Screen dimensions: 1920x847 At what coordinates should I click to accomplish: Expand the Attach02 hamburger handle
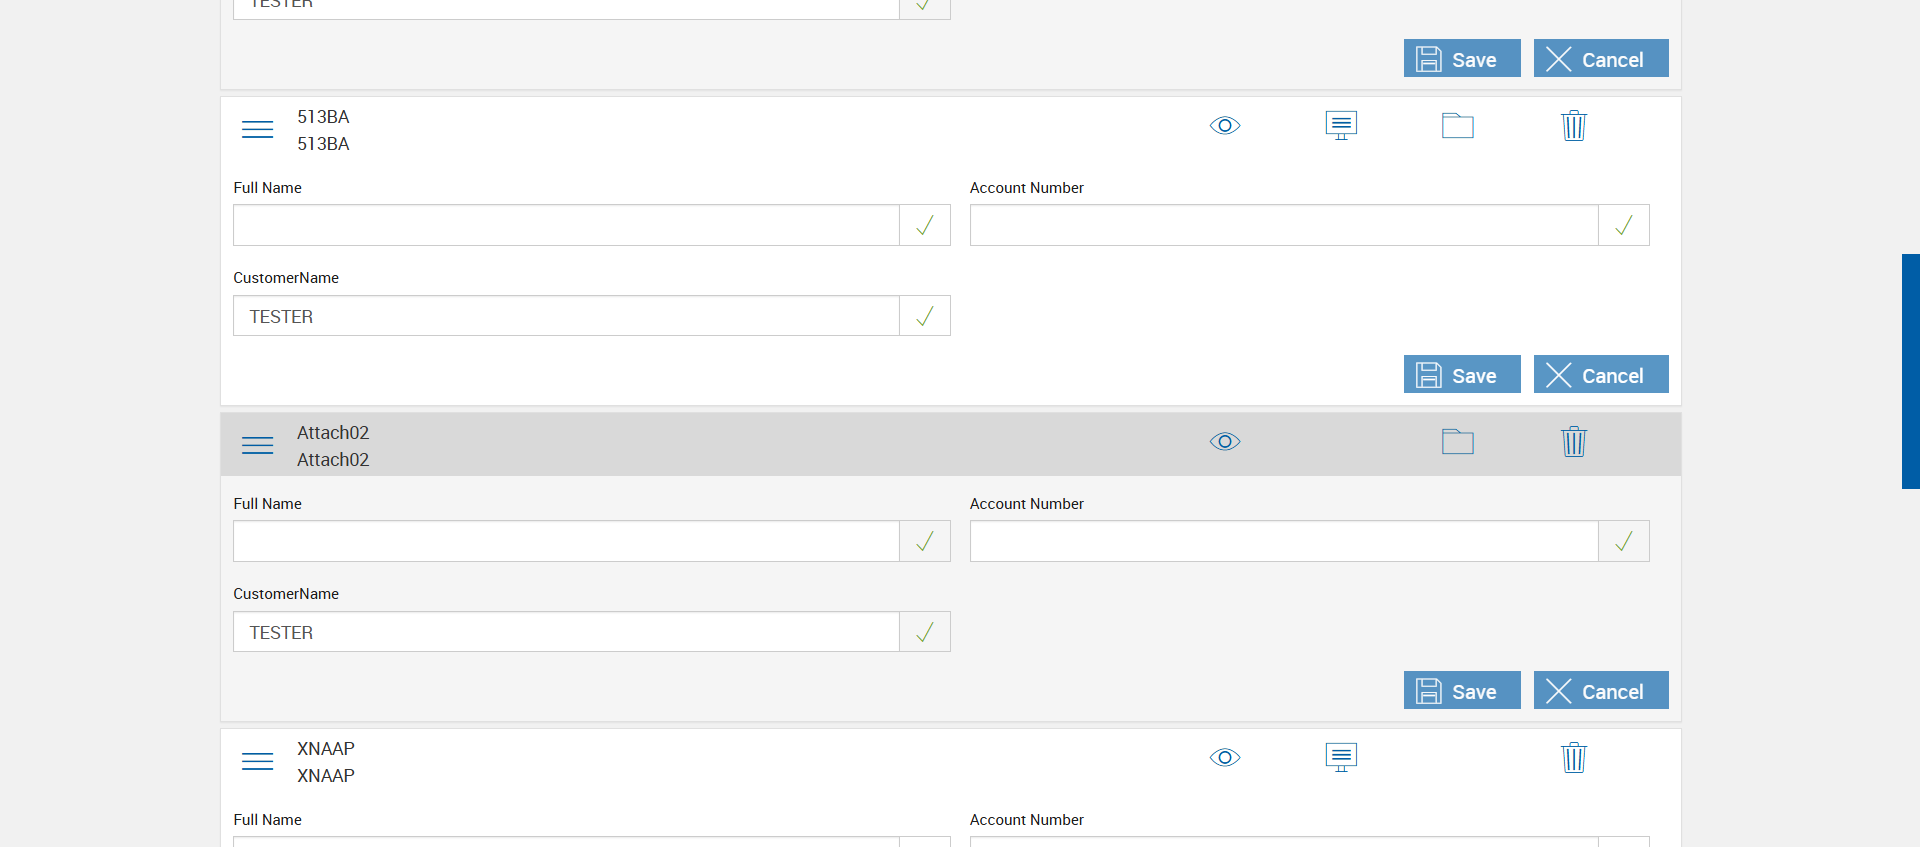click(257, 446)
